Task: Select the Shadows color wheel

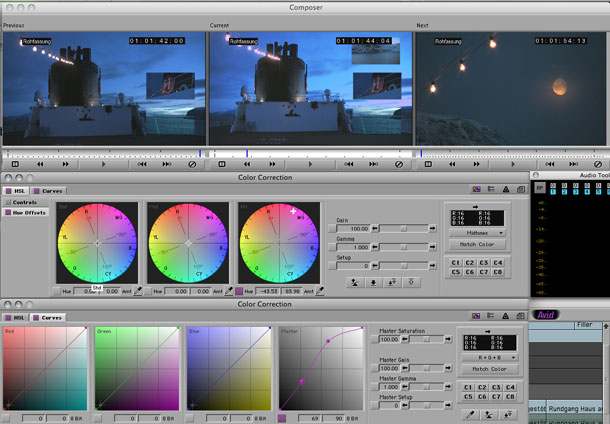Action: (x=97, y=242)
